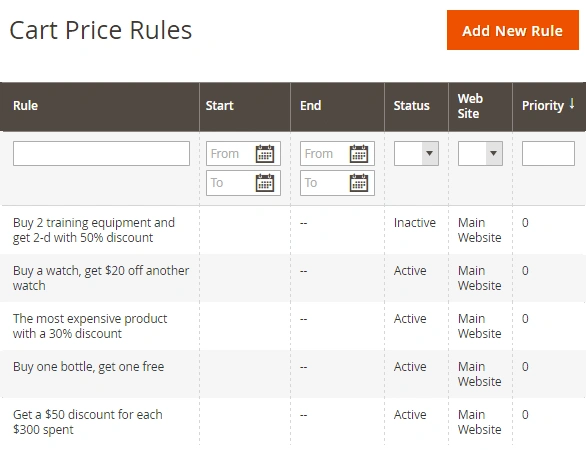586x450 pixels.
Task: Open the Status filter dropdown
Action: click(x=416, y=153)
